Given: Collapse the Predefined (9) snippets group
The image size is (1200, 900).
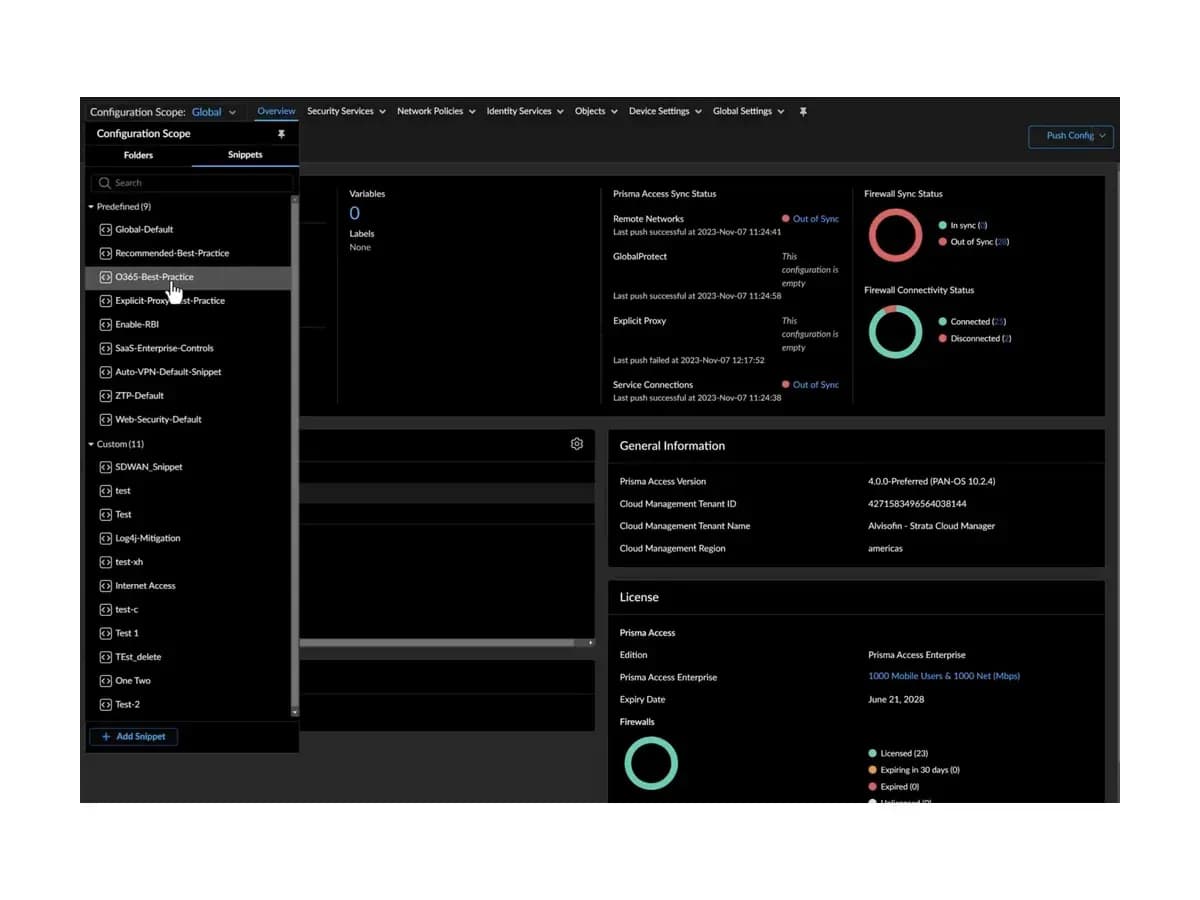Looking at the screenshot, I should (x=91, y=207).
